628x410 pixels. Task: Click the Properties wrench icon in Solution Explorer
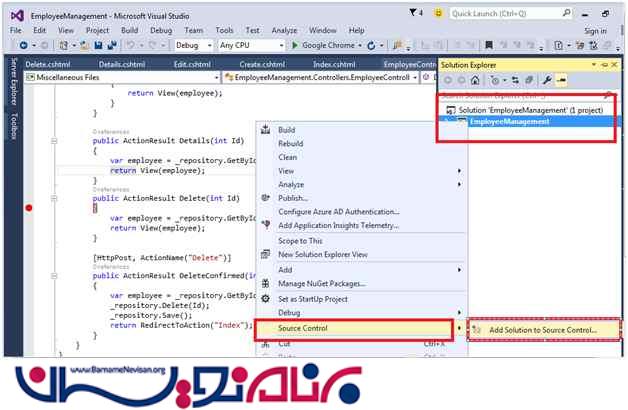[547, 79]
